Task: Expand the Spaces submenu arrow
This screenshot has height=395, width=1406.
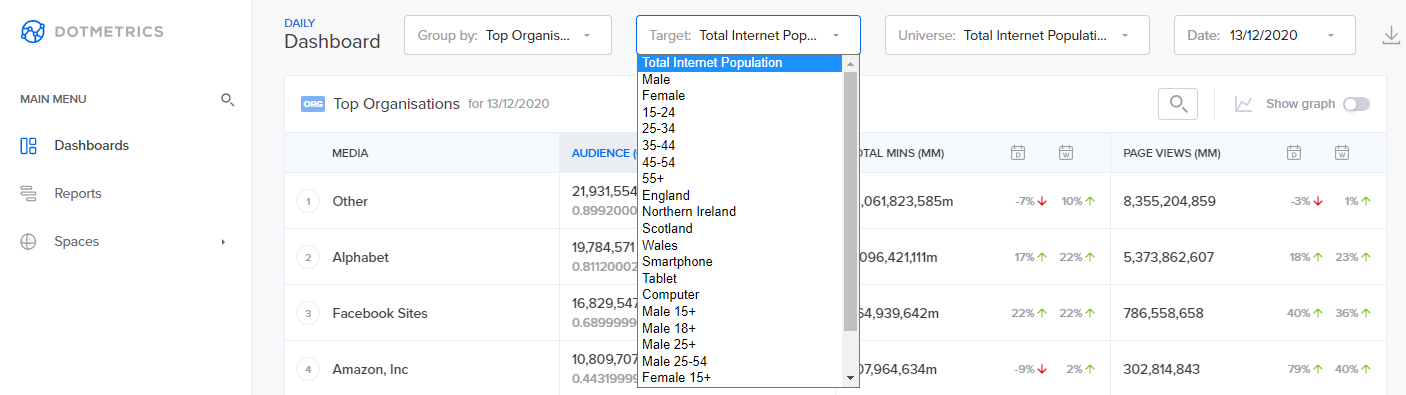Action: click(x=223, y=242)
